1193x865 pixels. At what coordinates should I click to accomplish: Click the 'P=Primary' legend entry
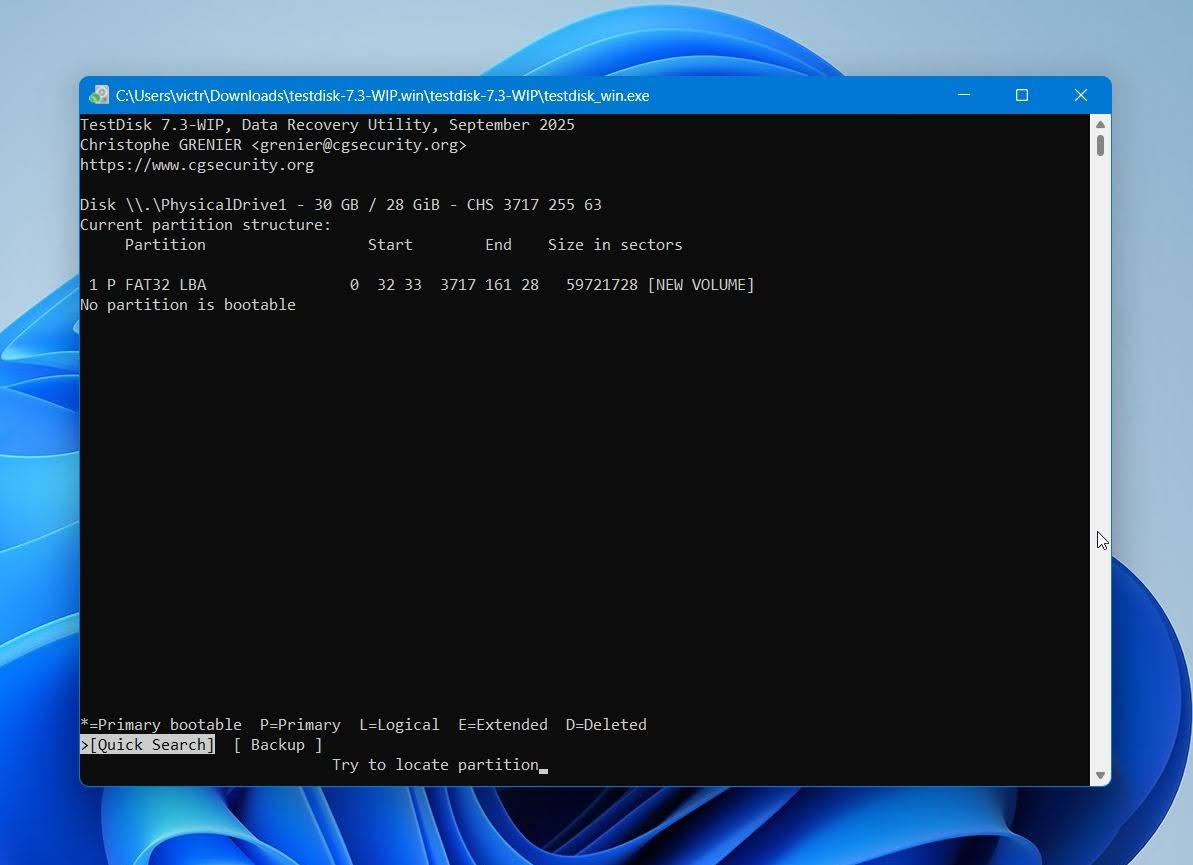[x=301, y=725]
